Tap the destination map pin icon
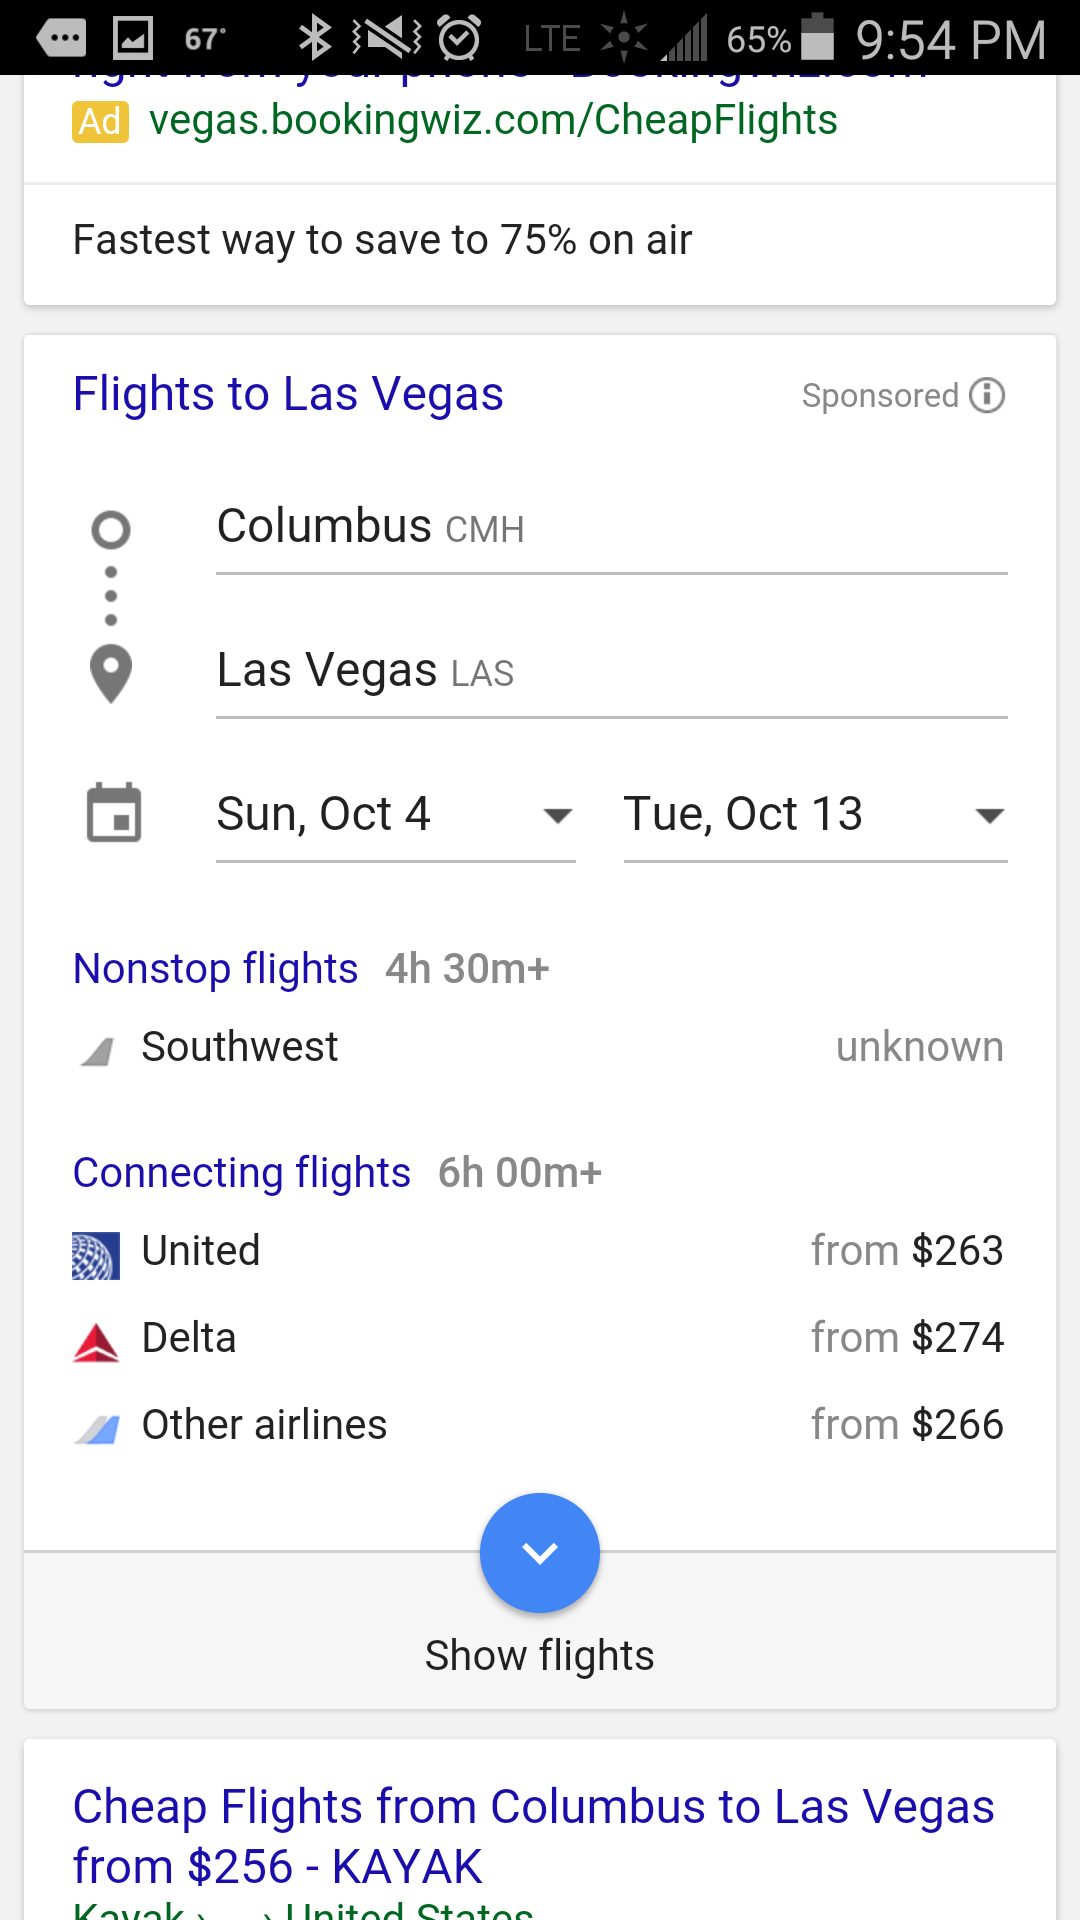Screen dimensions: 1080x1920 (111, 673)
